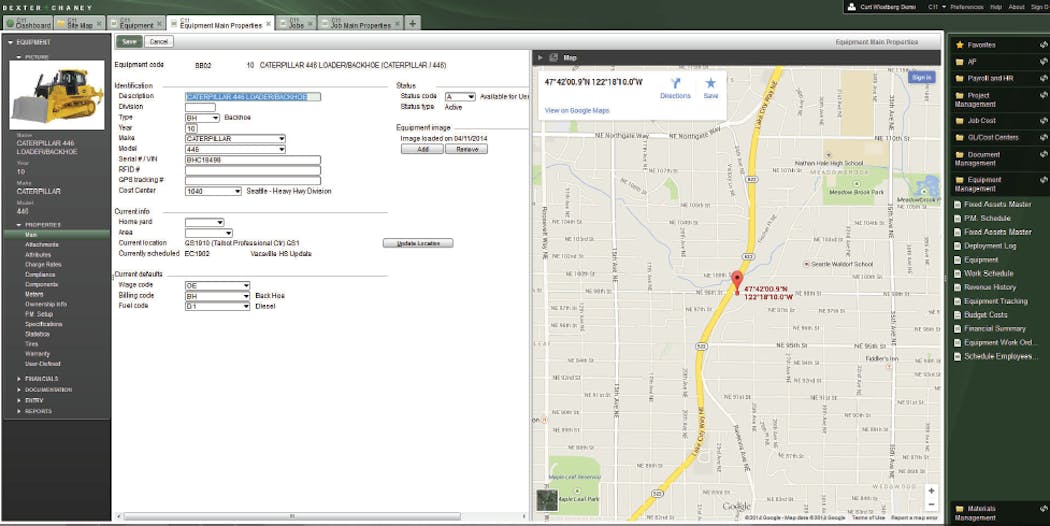The image size is (1050, 526).
Task: Click into the RFID # input field
Action: point(252,170)
